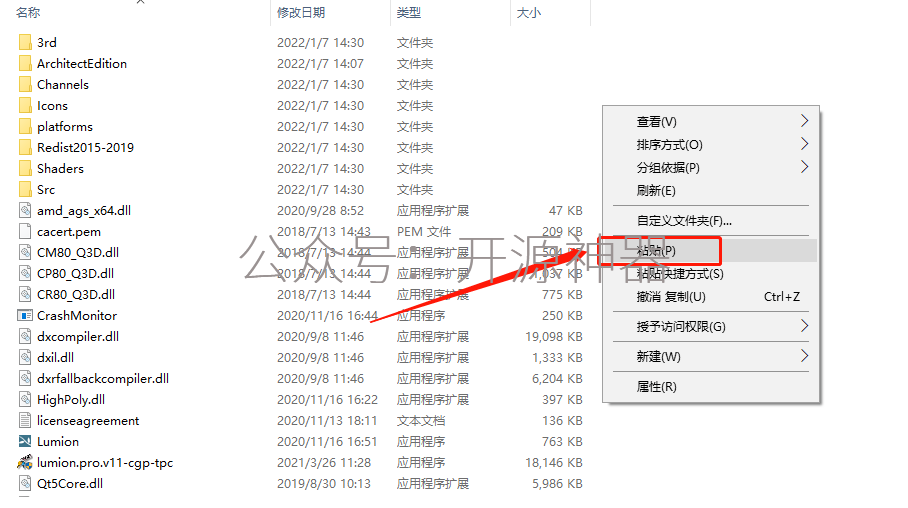Select the Redist2015-2019 folder icon
The image size is (908, 508).
tap(25, 148)
